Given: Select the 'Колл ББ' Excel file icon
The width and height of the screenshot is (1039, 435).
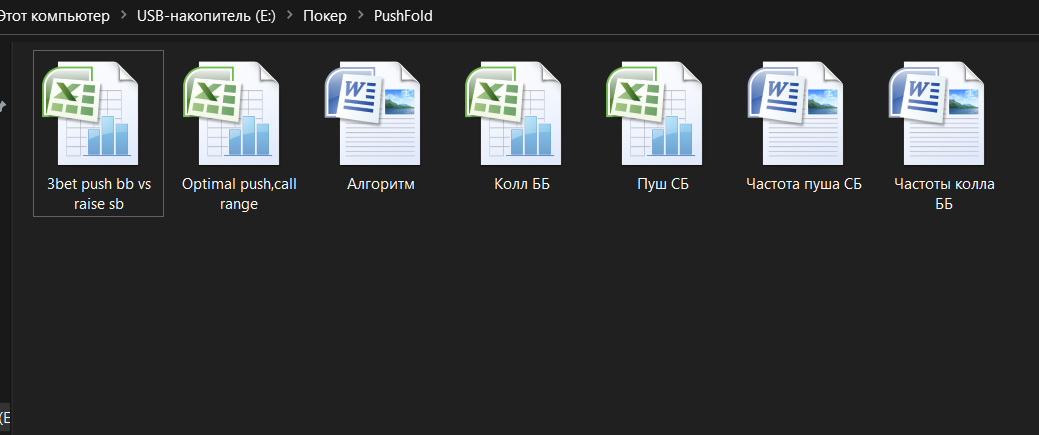Looking at the screenshot, I should [514, 113].
